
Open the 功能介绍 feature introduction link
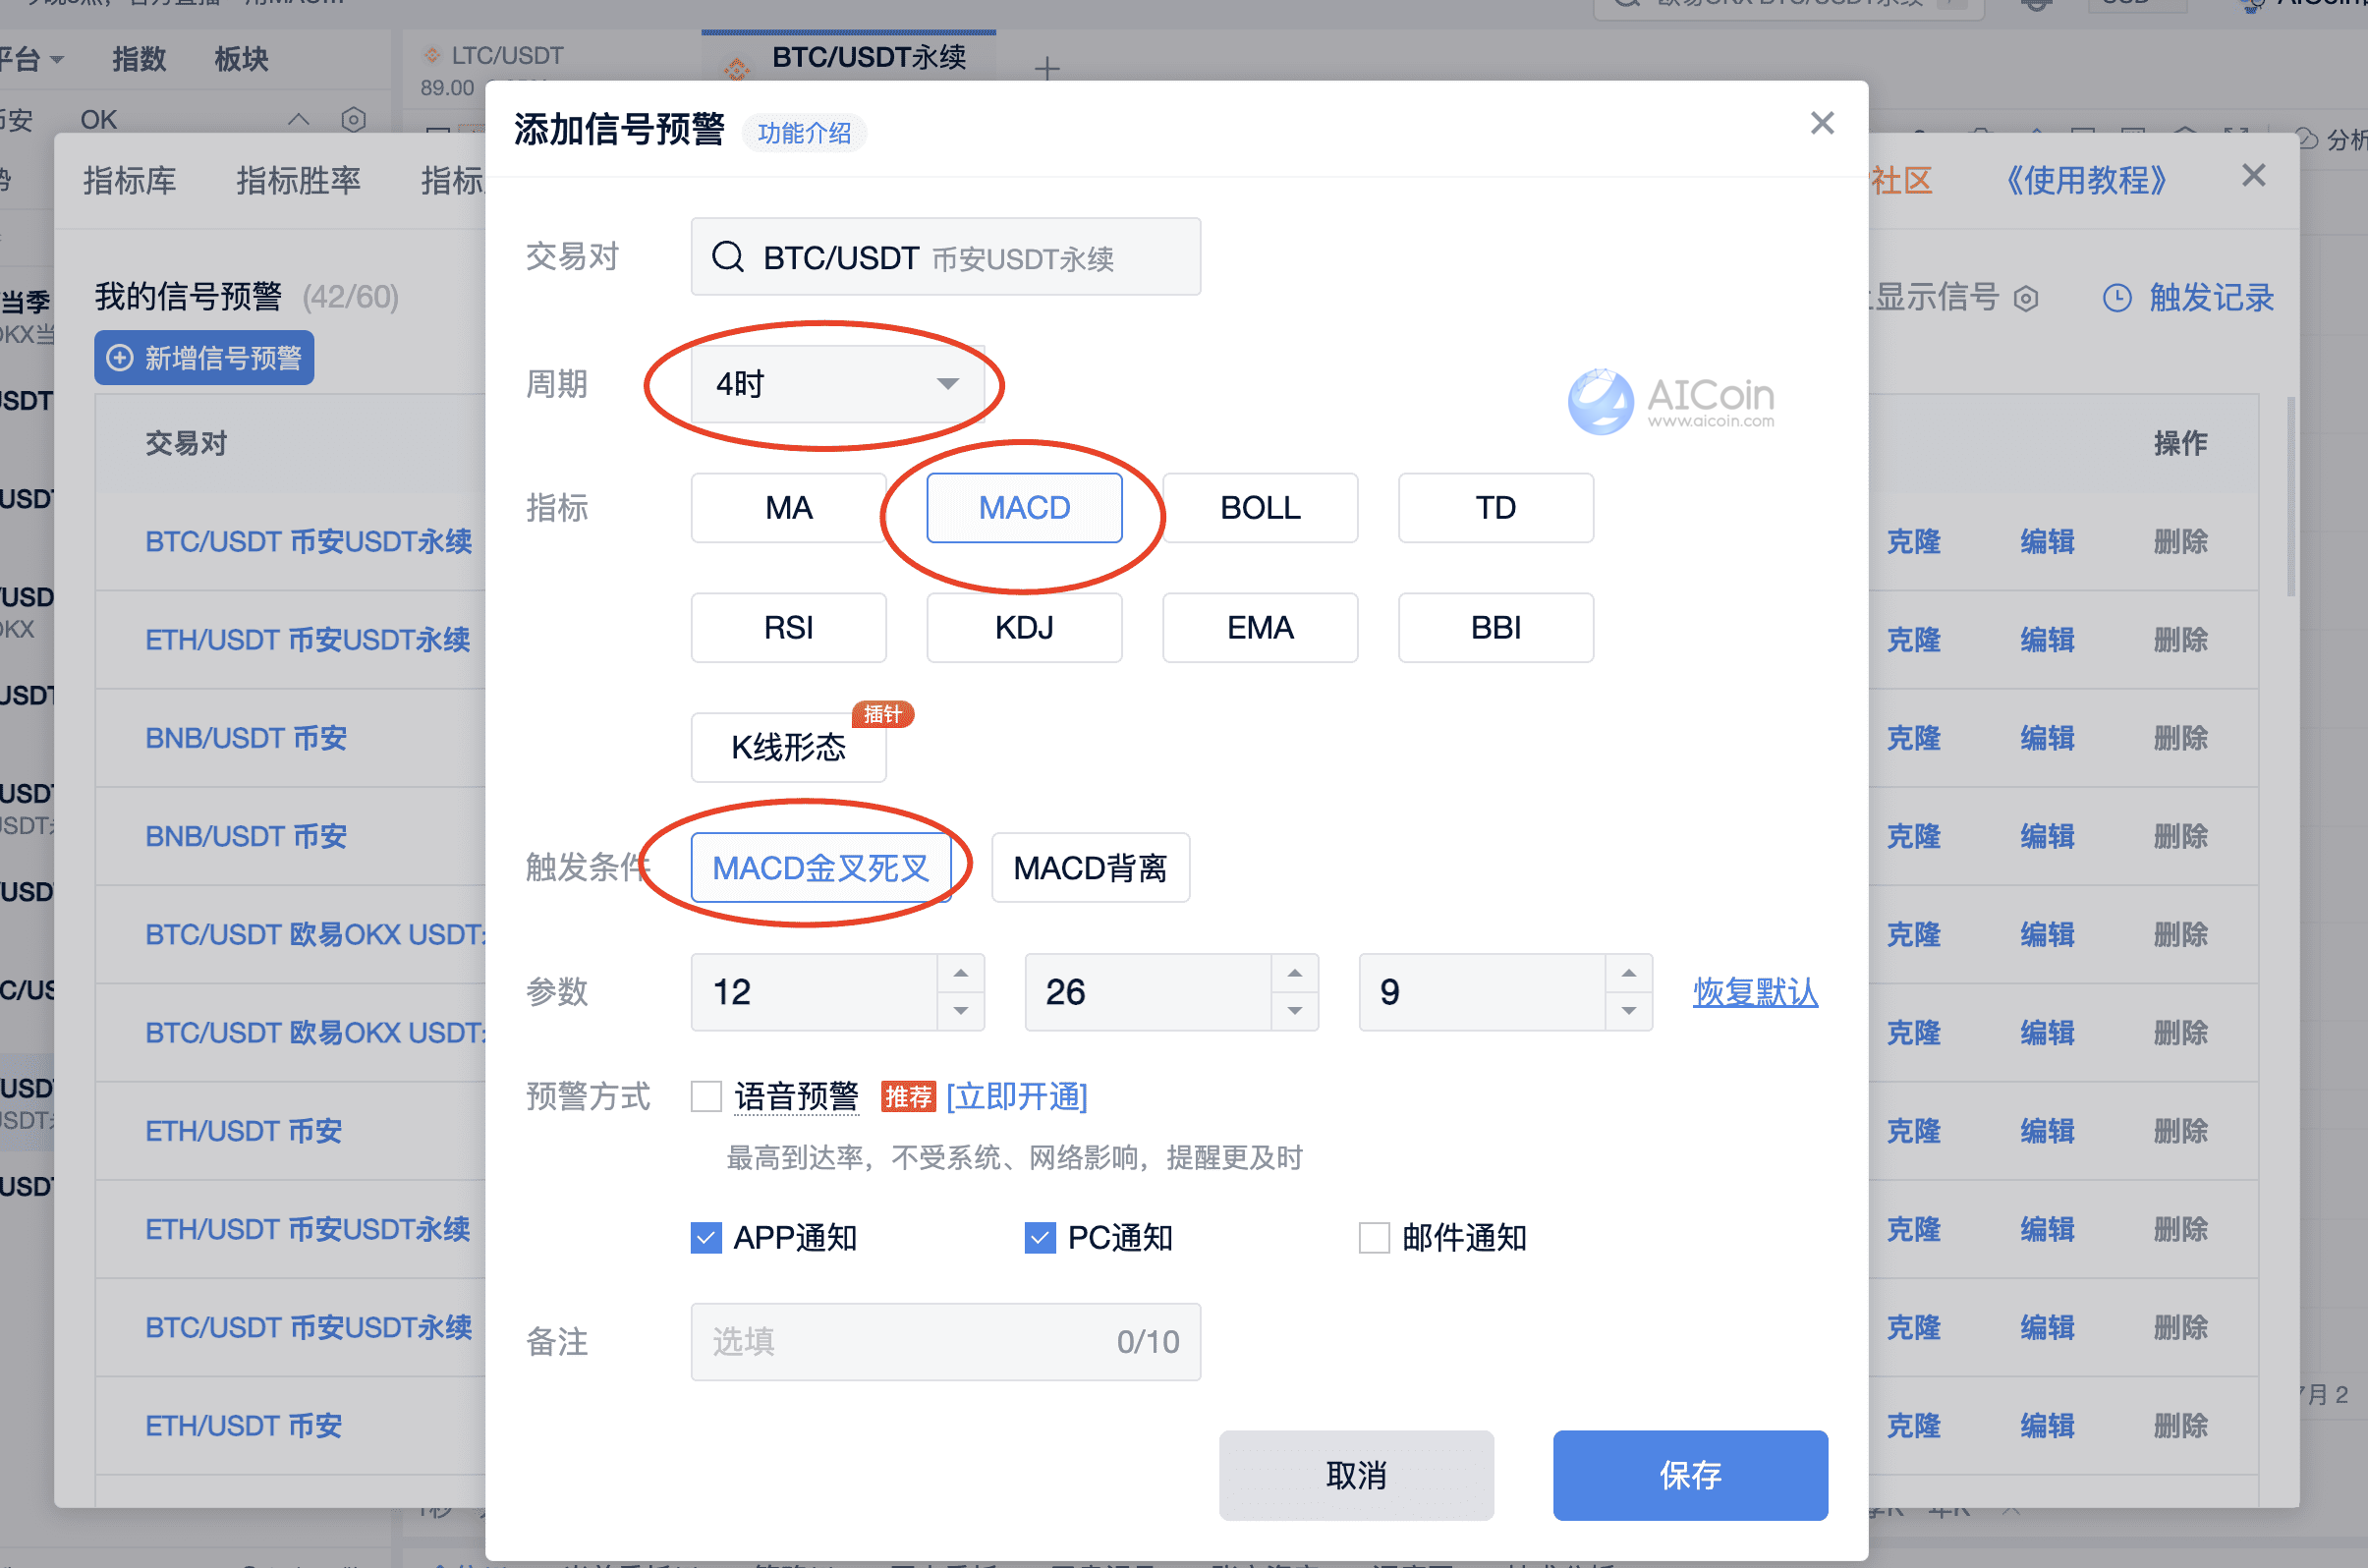[x=804, y=133]
